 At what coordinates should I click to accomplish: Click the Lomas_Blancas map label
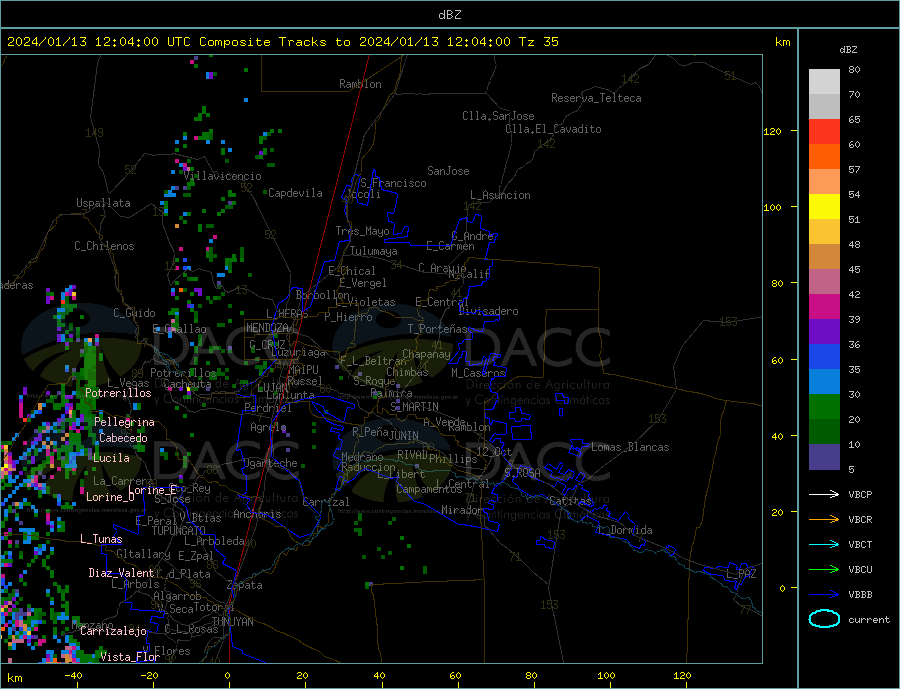point(630,447)
